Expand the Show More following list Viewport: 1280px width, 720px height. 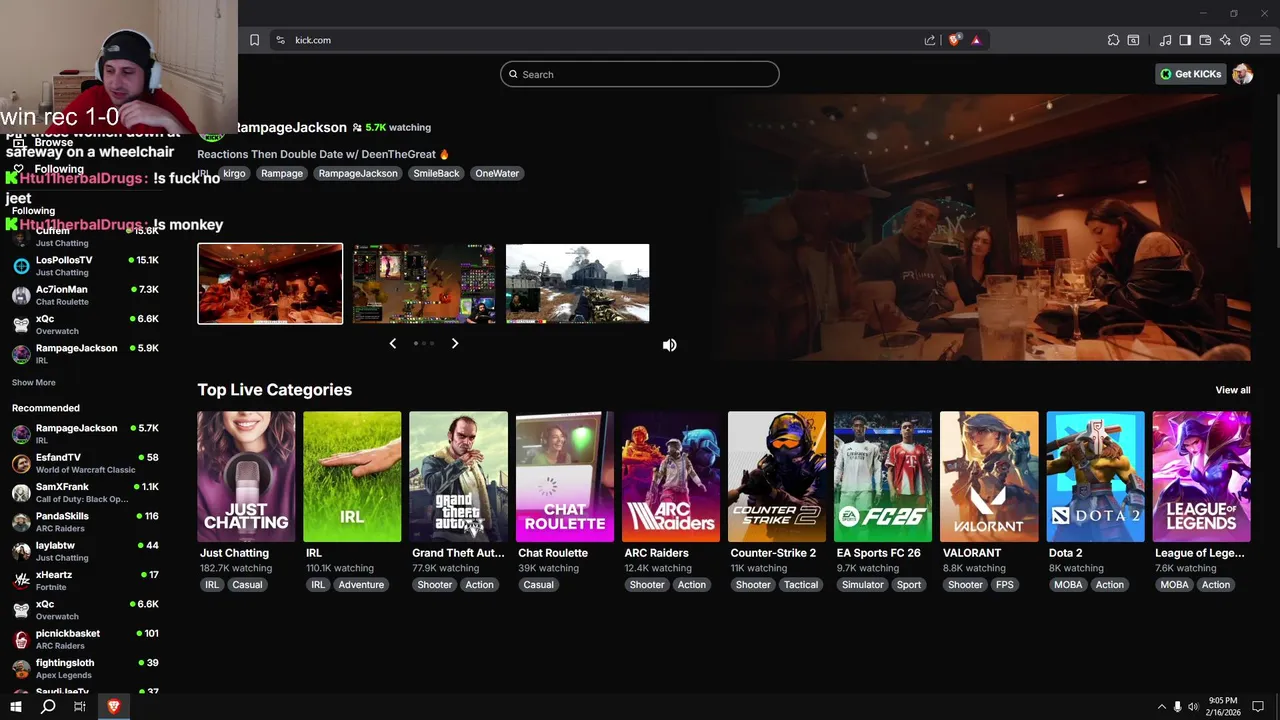pos(34,382)
